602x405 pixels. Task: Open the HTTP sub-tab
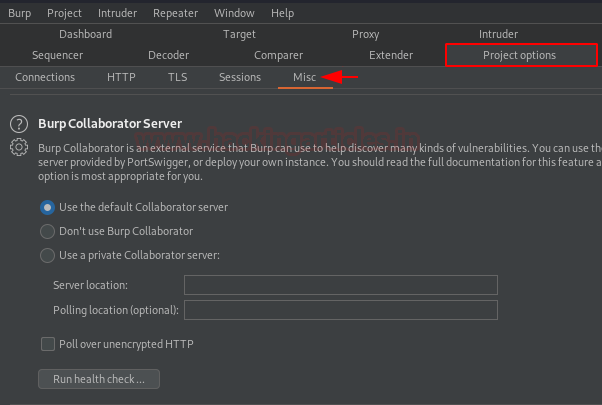[121, 77]
